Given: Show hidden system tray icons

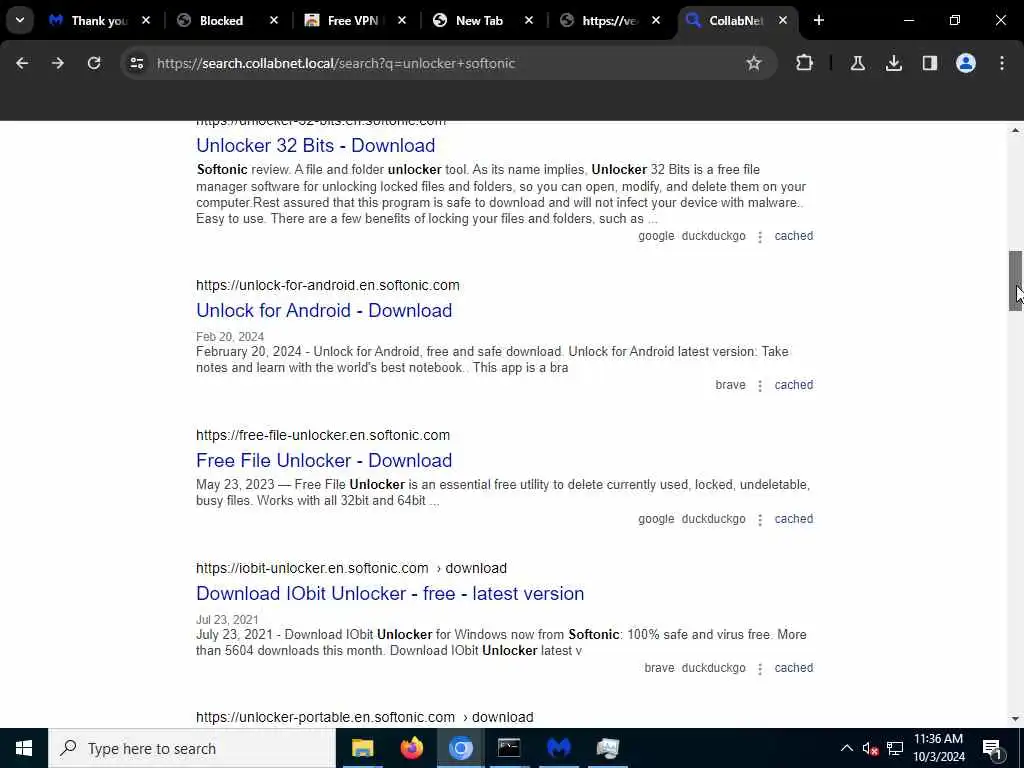Looking at the screenshot, I should click(x=846, y=748).
